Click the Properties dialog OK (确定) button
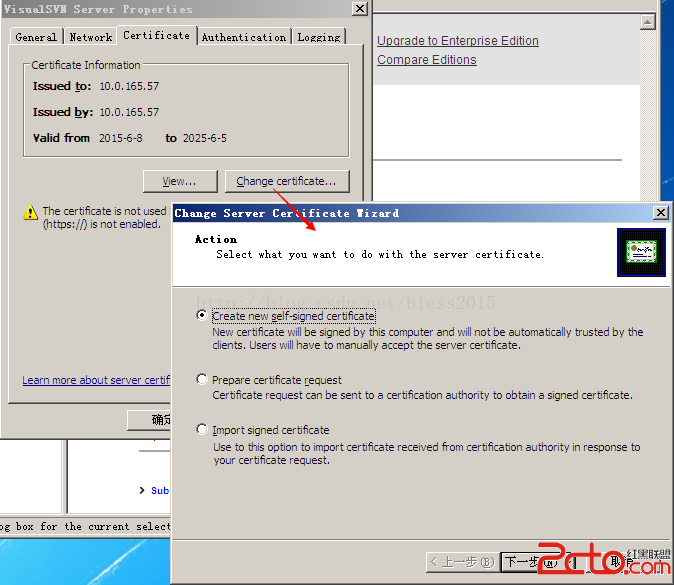The image size is (674, 585). click(150, 420)
